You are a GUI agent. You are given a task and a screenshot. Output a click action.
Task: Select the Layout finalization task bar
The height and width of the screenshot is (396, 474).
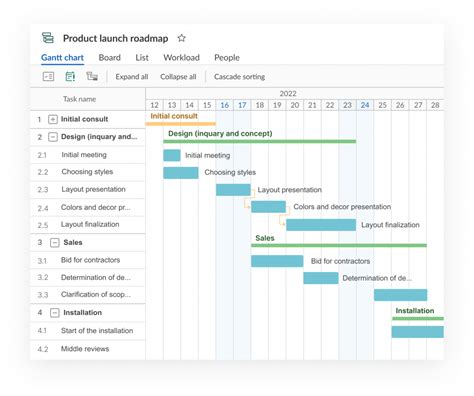pos(321,225)
